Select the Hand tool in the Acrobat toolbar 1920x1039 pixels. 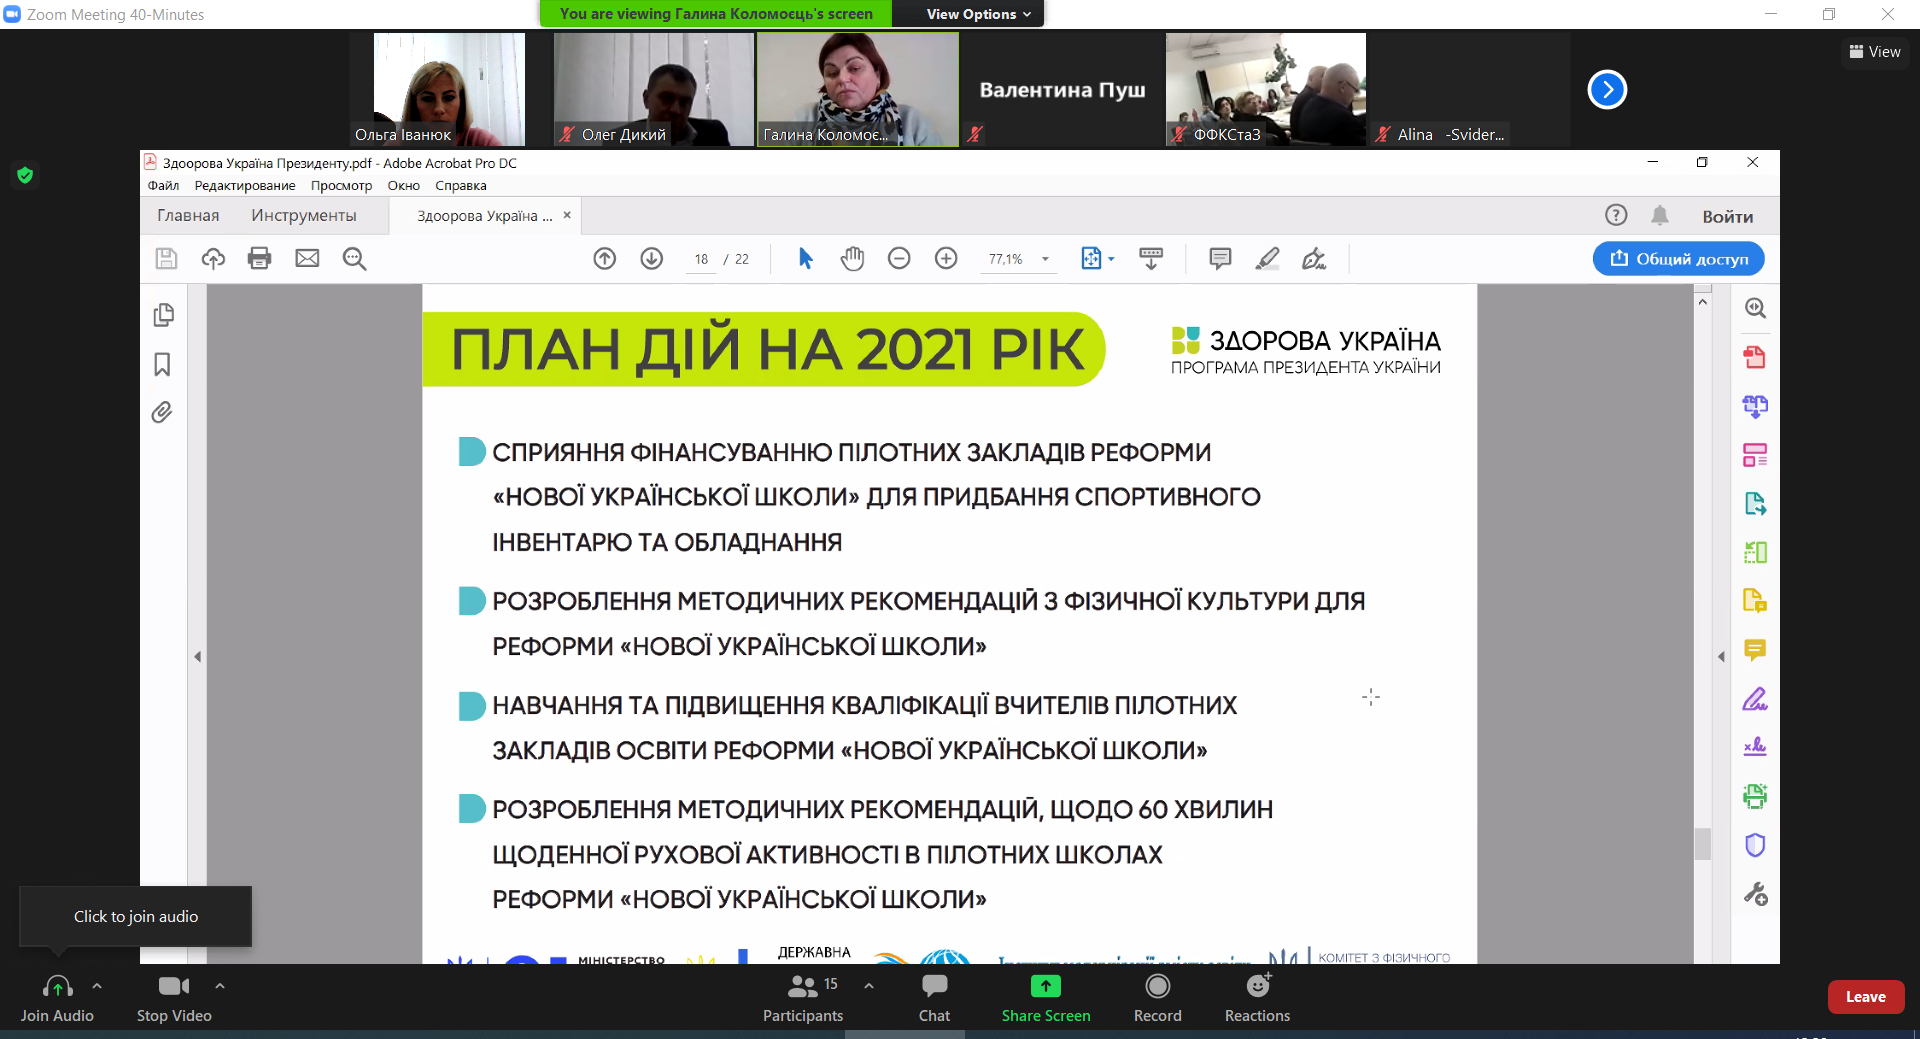coord(852,258)
